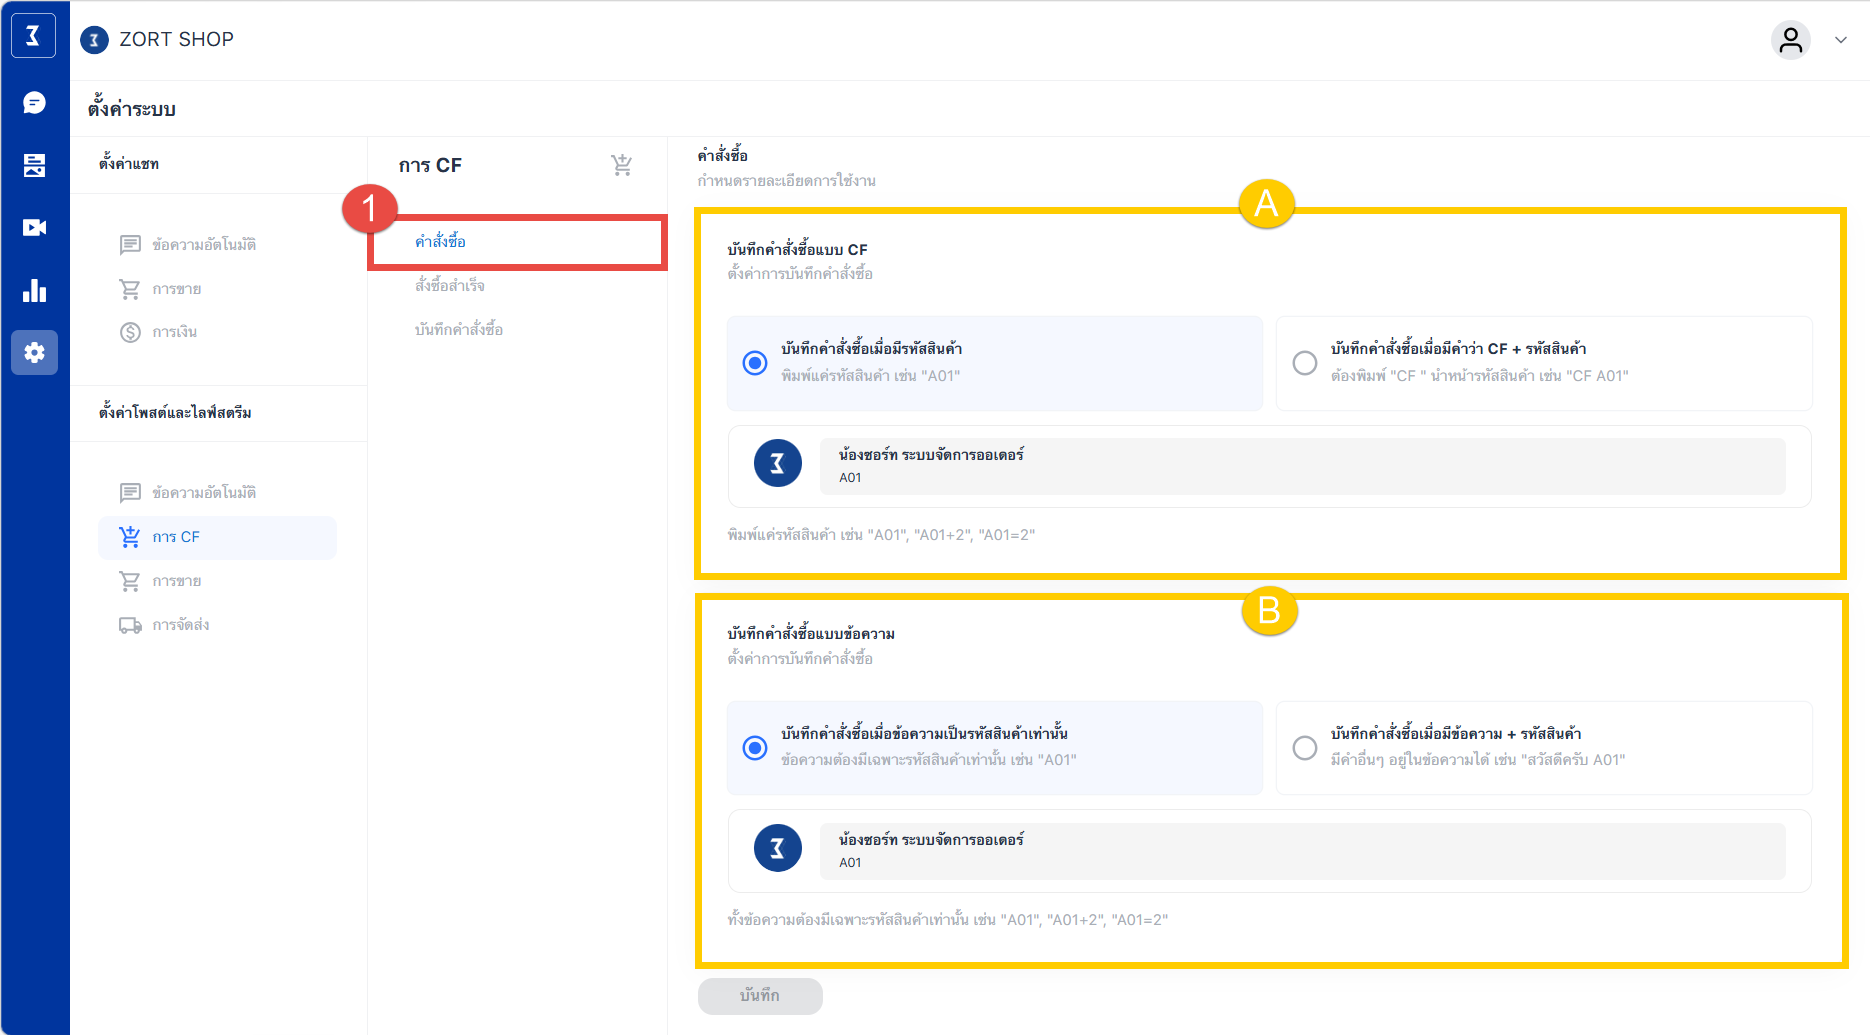Image resolution: width=1870 pixels, height=1035 pixels.
Task: Go to การจัดส่ง shipping settings
Action: point(180,625)
